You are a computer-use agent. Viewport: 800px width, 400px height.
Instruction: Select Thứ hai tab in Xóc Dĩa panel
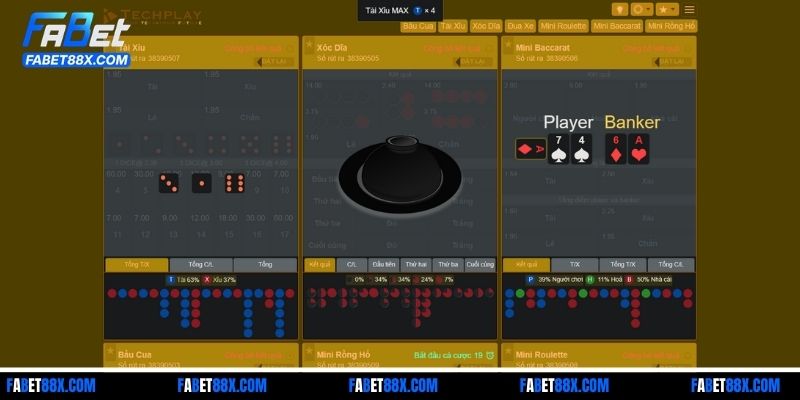(x=416, y=265)
